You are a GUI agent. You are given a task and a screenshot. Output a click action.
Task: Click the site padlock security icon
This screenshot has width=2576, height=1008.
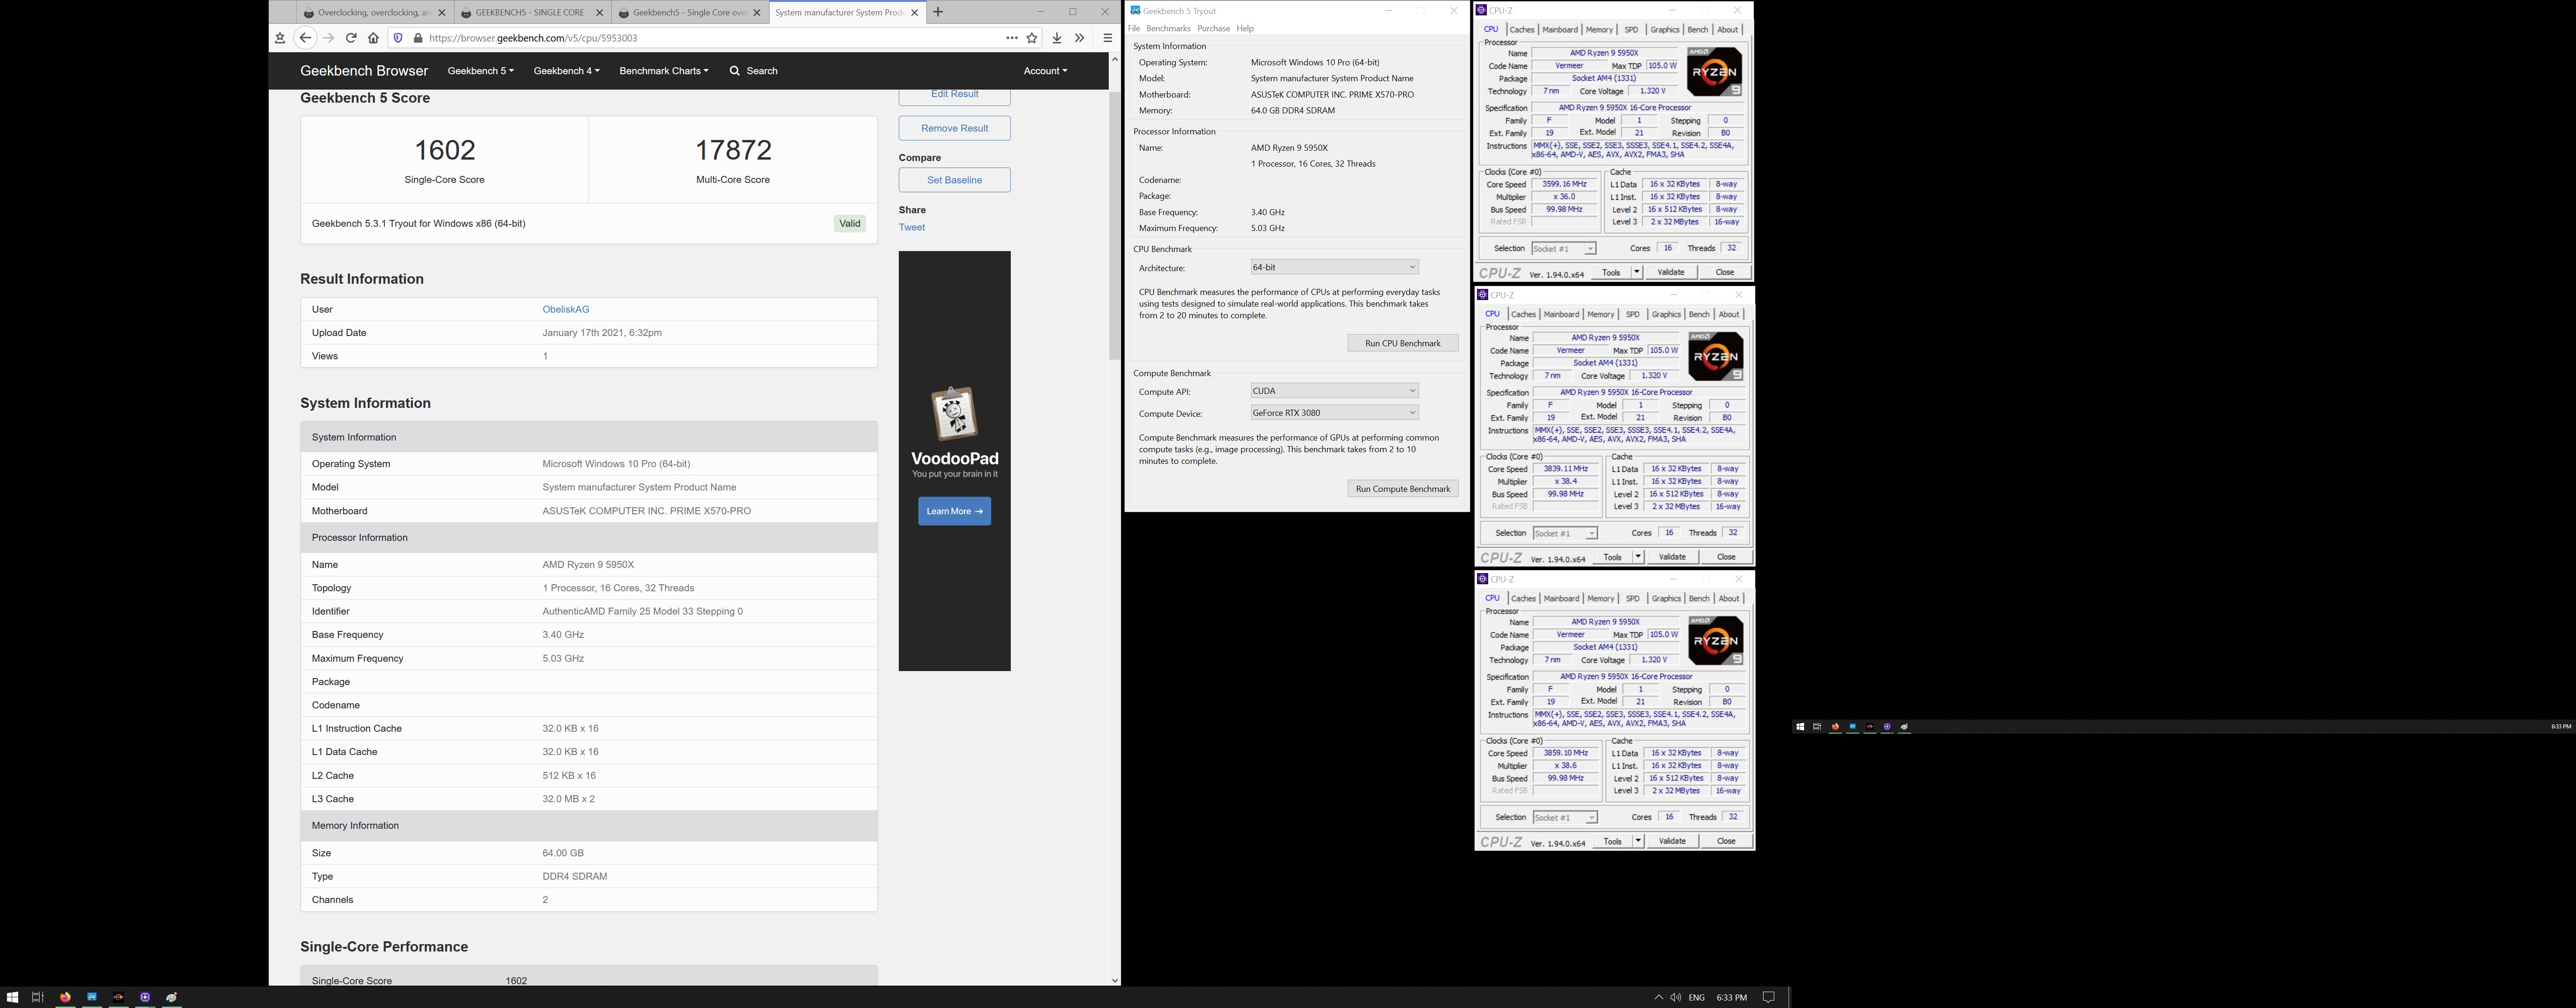pos(418,38)
